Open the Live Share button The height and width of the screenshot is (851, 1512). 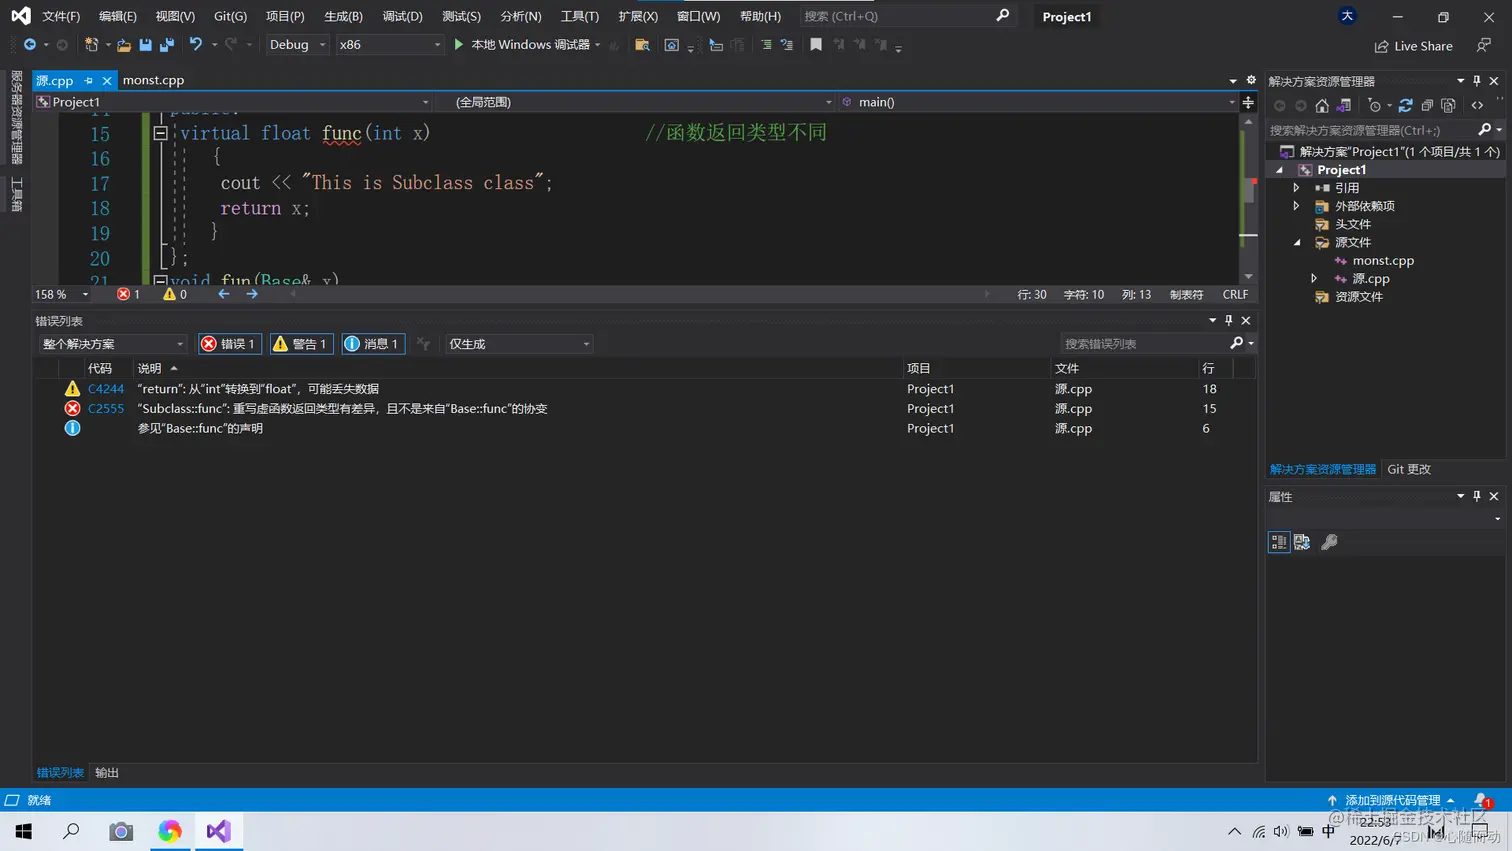click(1414, 46)
